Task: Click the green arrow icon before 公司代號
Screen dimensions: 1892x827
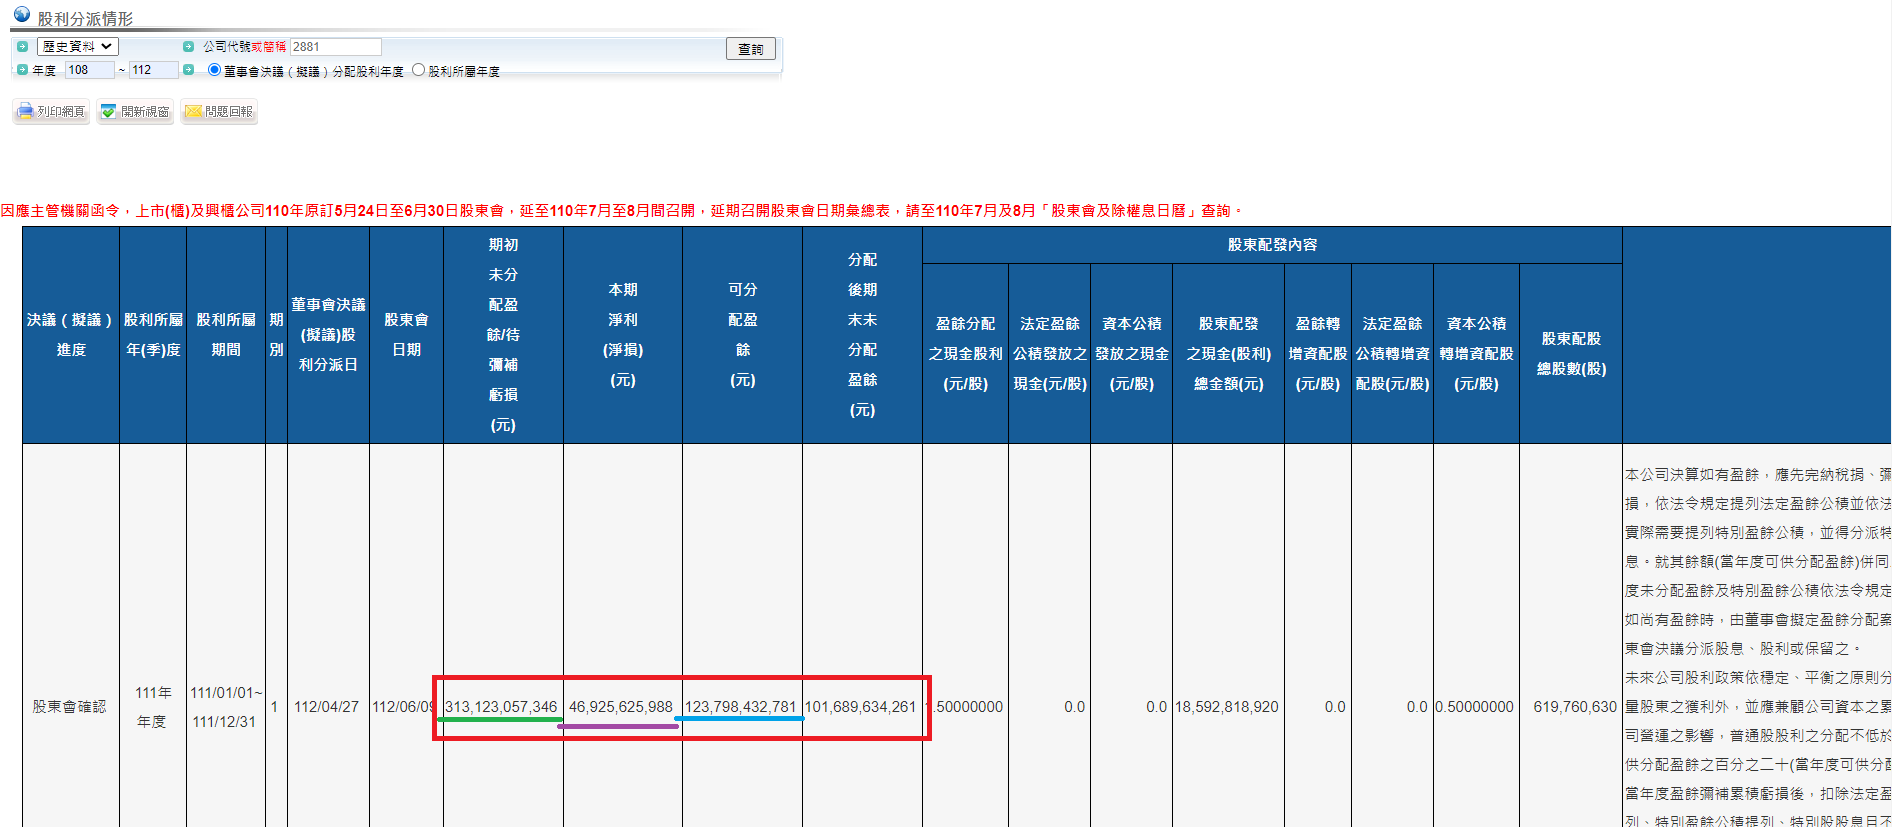Action: pos(188,47)
